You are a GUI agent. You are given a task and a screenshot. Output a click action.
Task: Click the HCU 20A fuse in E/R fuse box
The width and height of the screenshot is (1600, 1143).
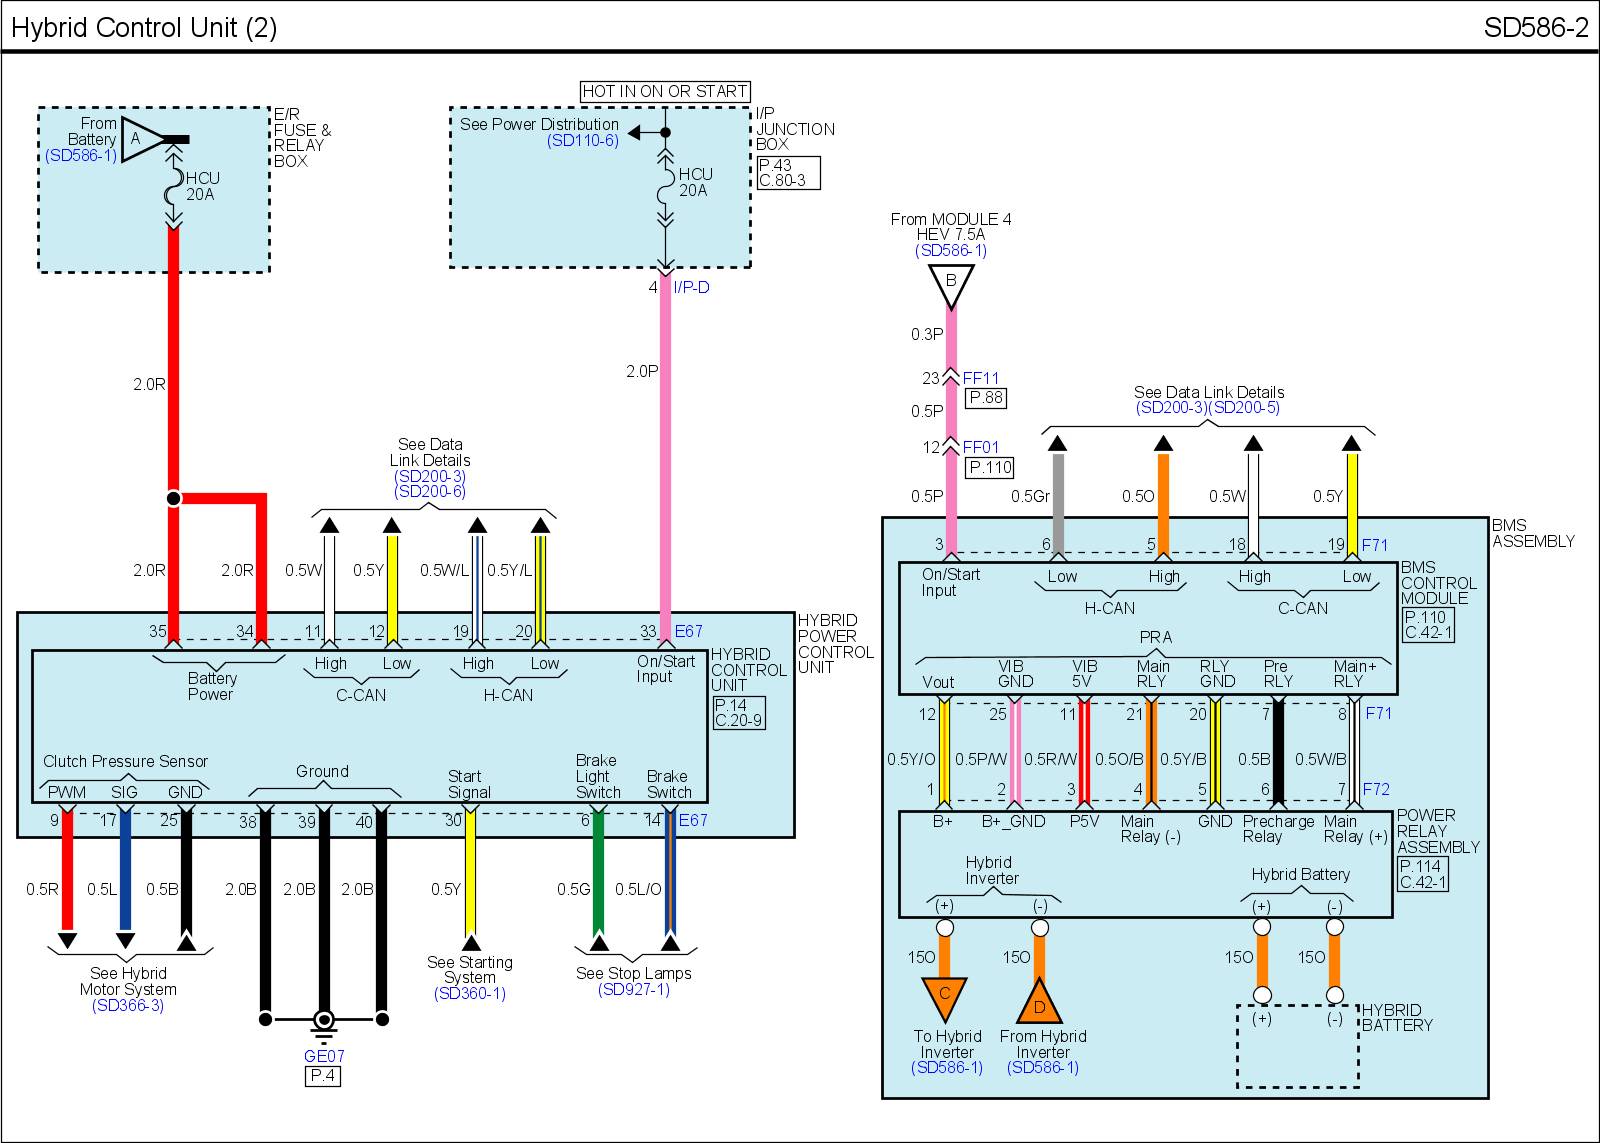click(173, 185)
